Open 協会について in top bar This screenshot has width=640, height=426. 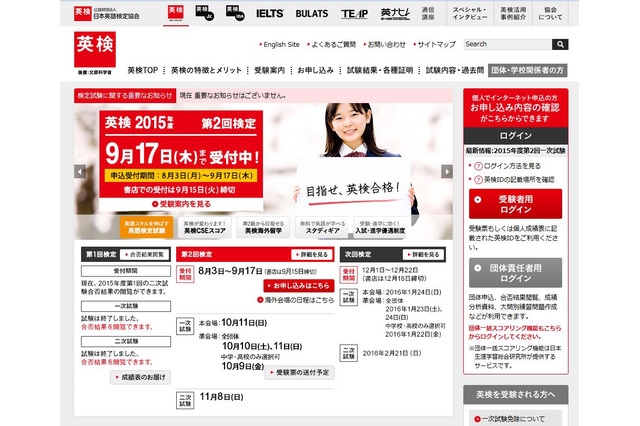550,13
